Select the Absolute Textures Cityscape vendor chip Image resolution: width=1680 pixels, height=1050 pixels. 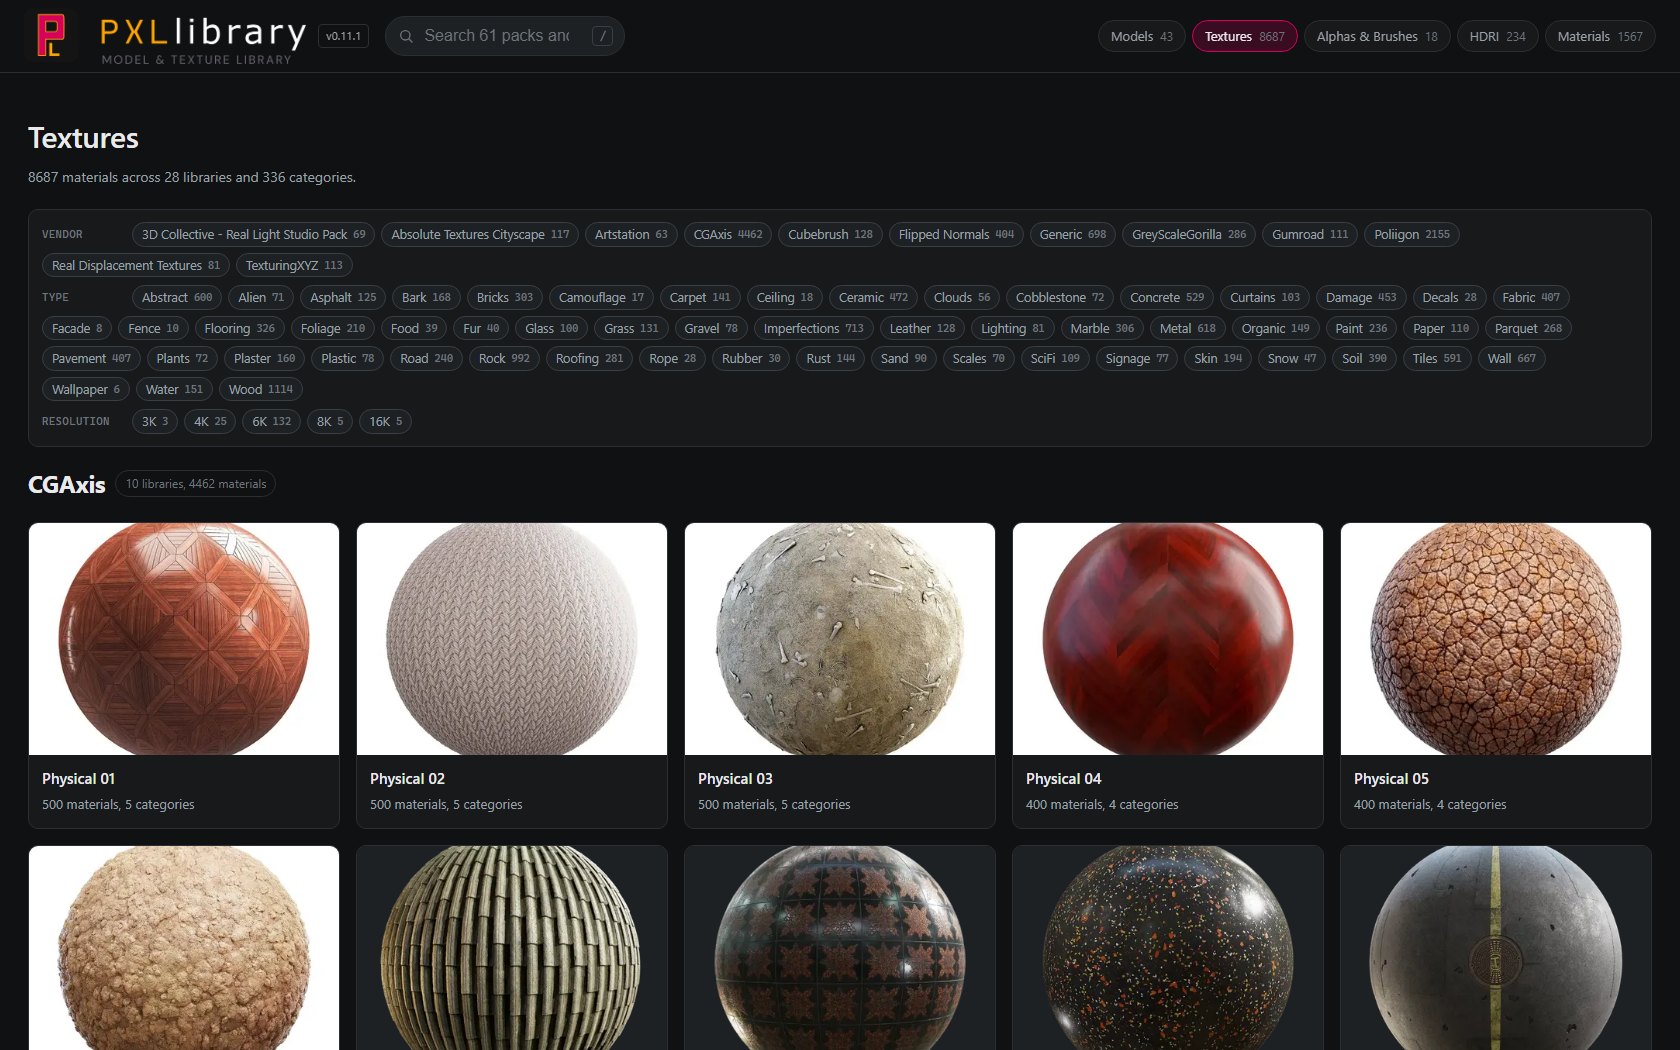pos(480,235)
